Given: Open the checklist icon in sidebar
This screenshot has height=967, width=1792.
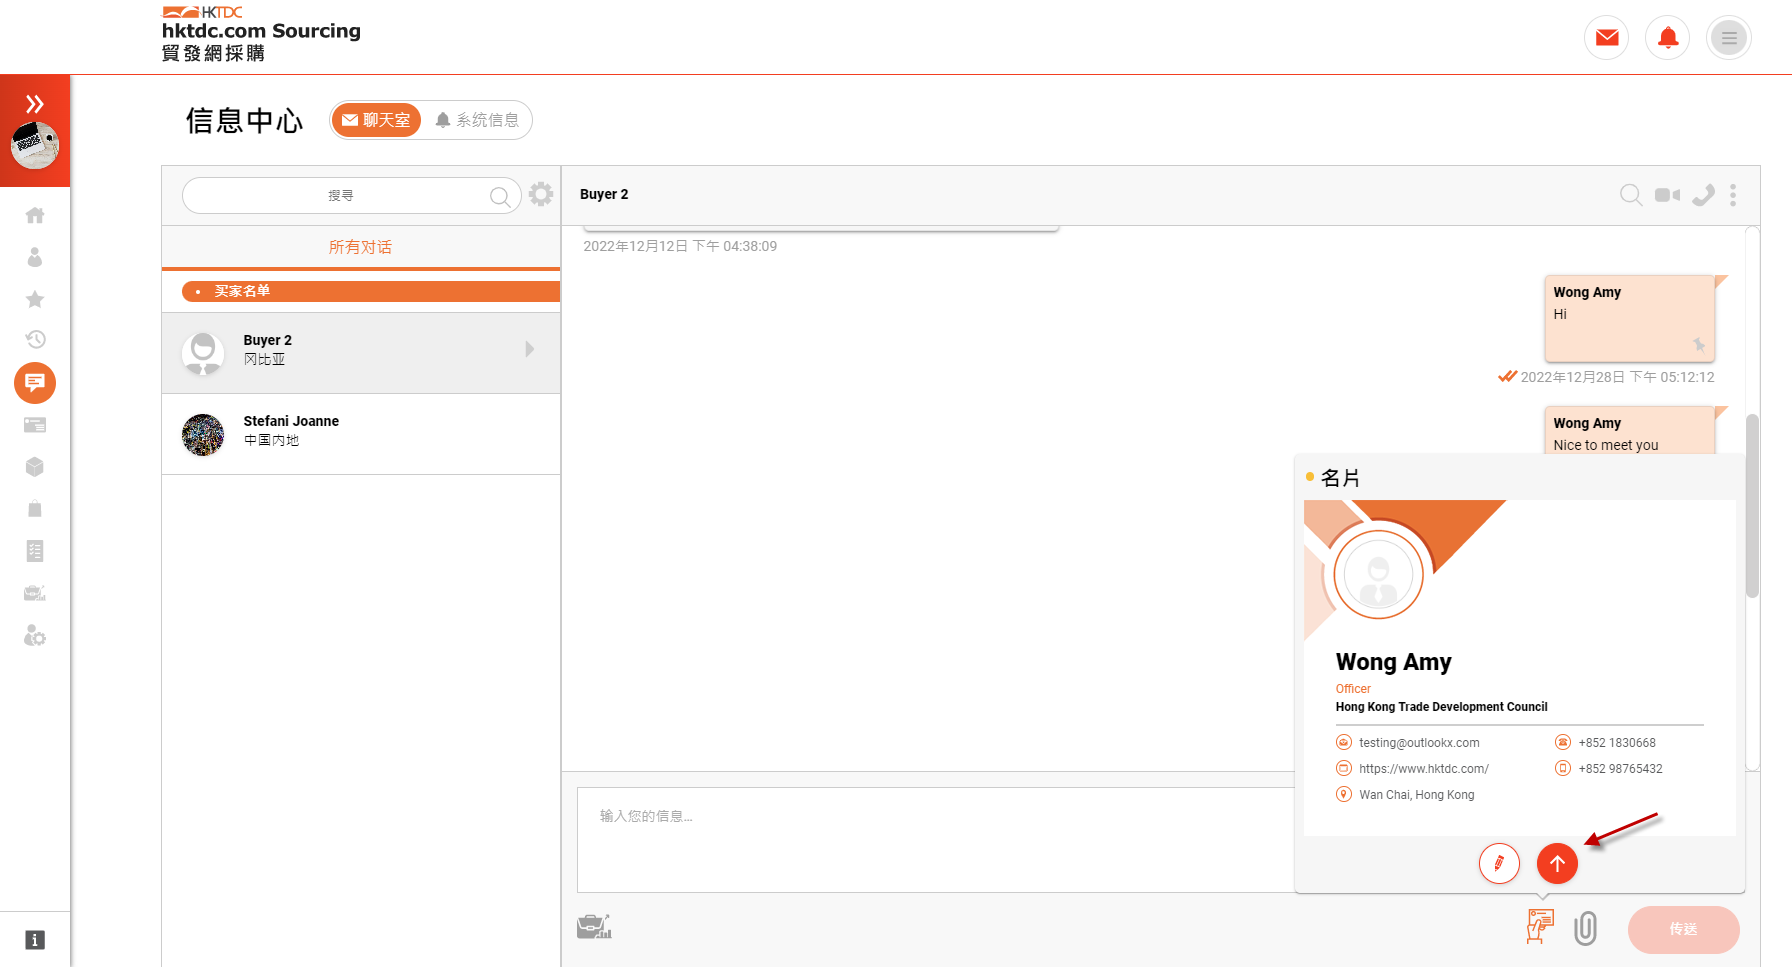Looking at the screenshot, I should coord(35,551).
